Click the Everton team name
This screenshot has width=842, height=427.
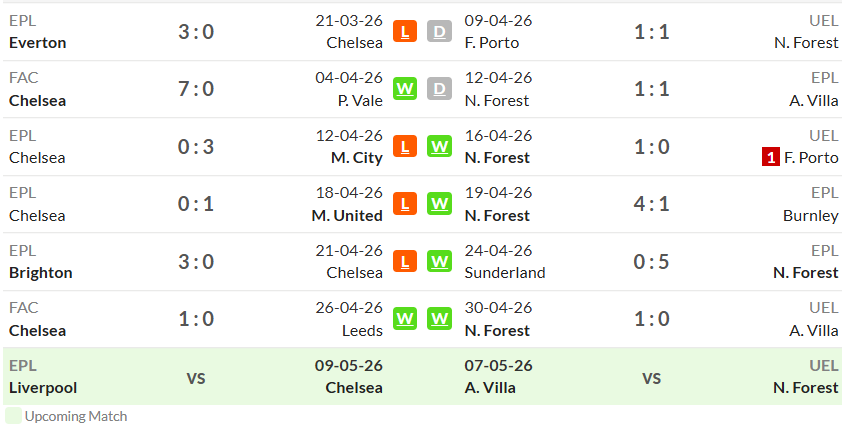(38, 43)
